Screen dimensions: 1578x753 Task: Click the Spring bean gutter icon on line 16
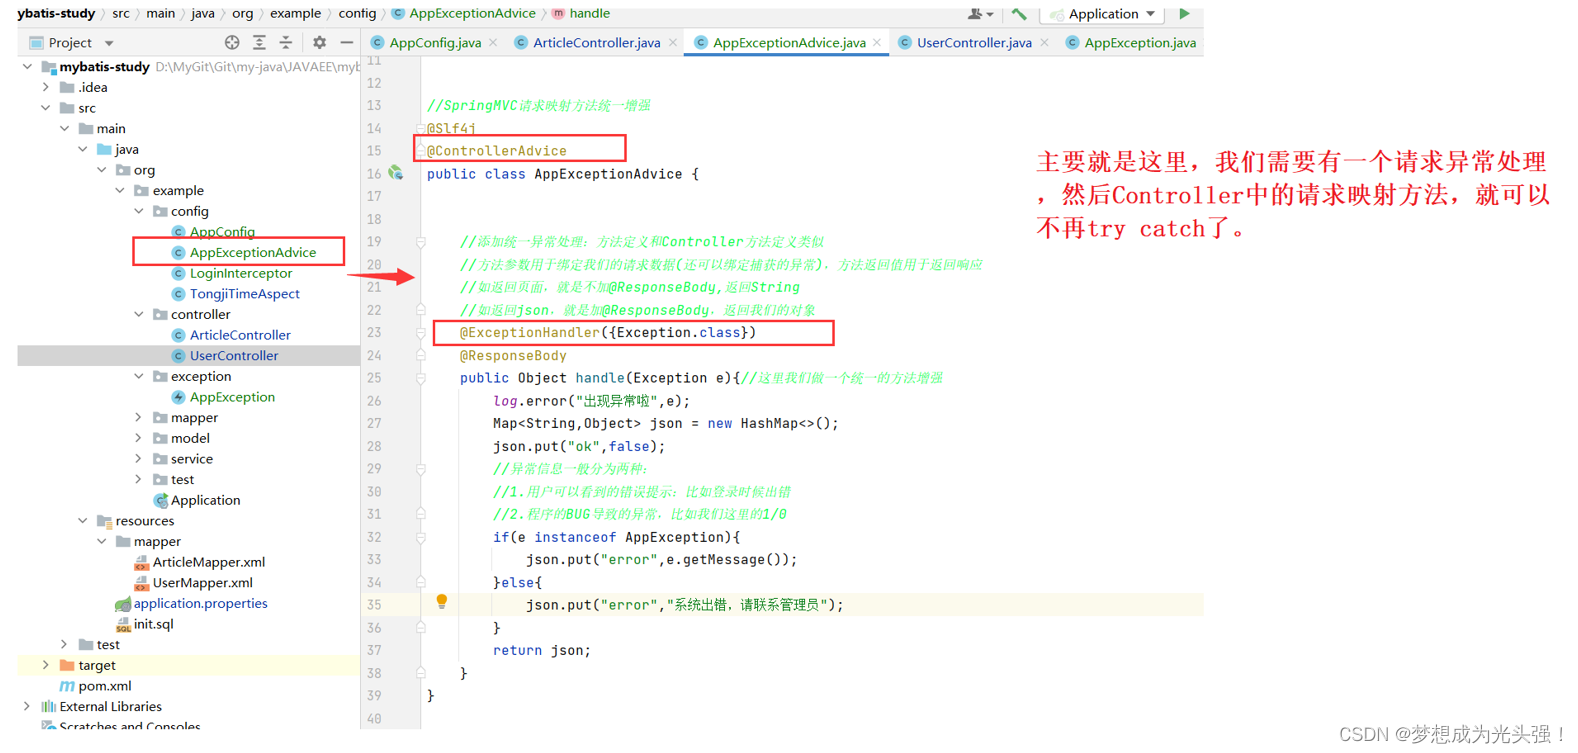(x=396, y=173)
